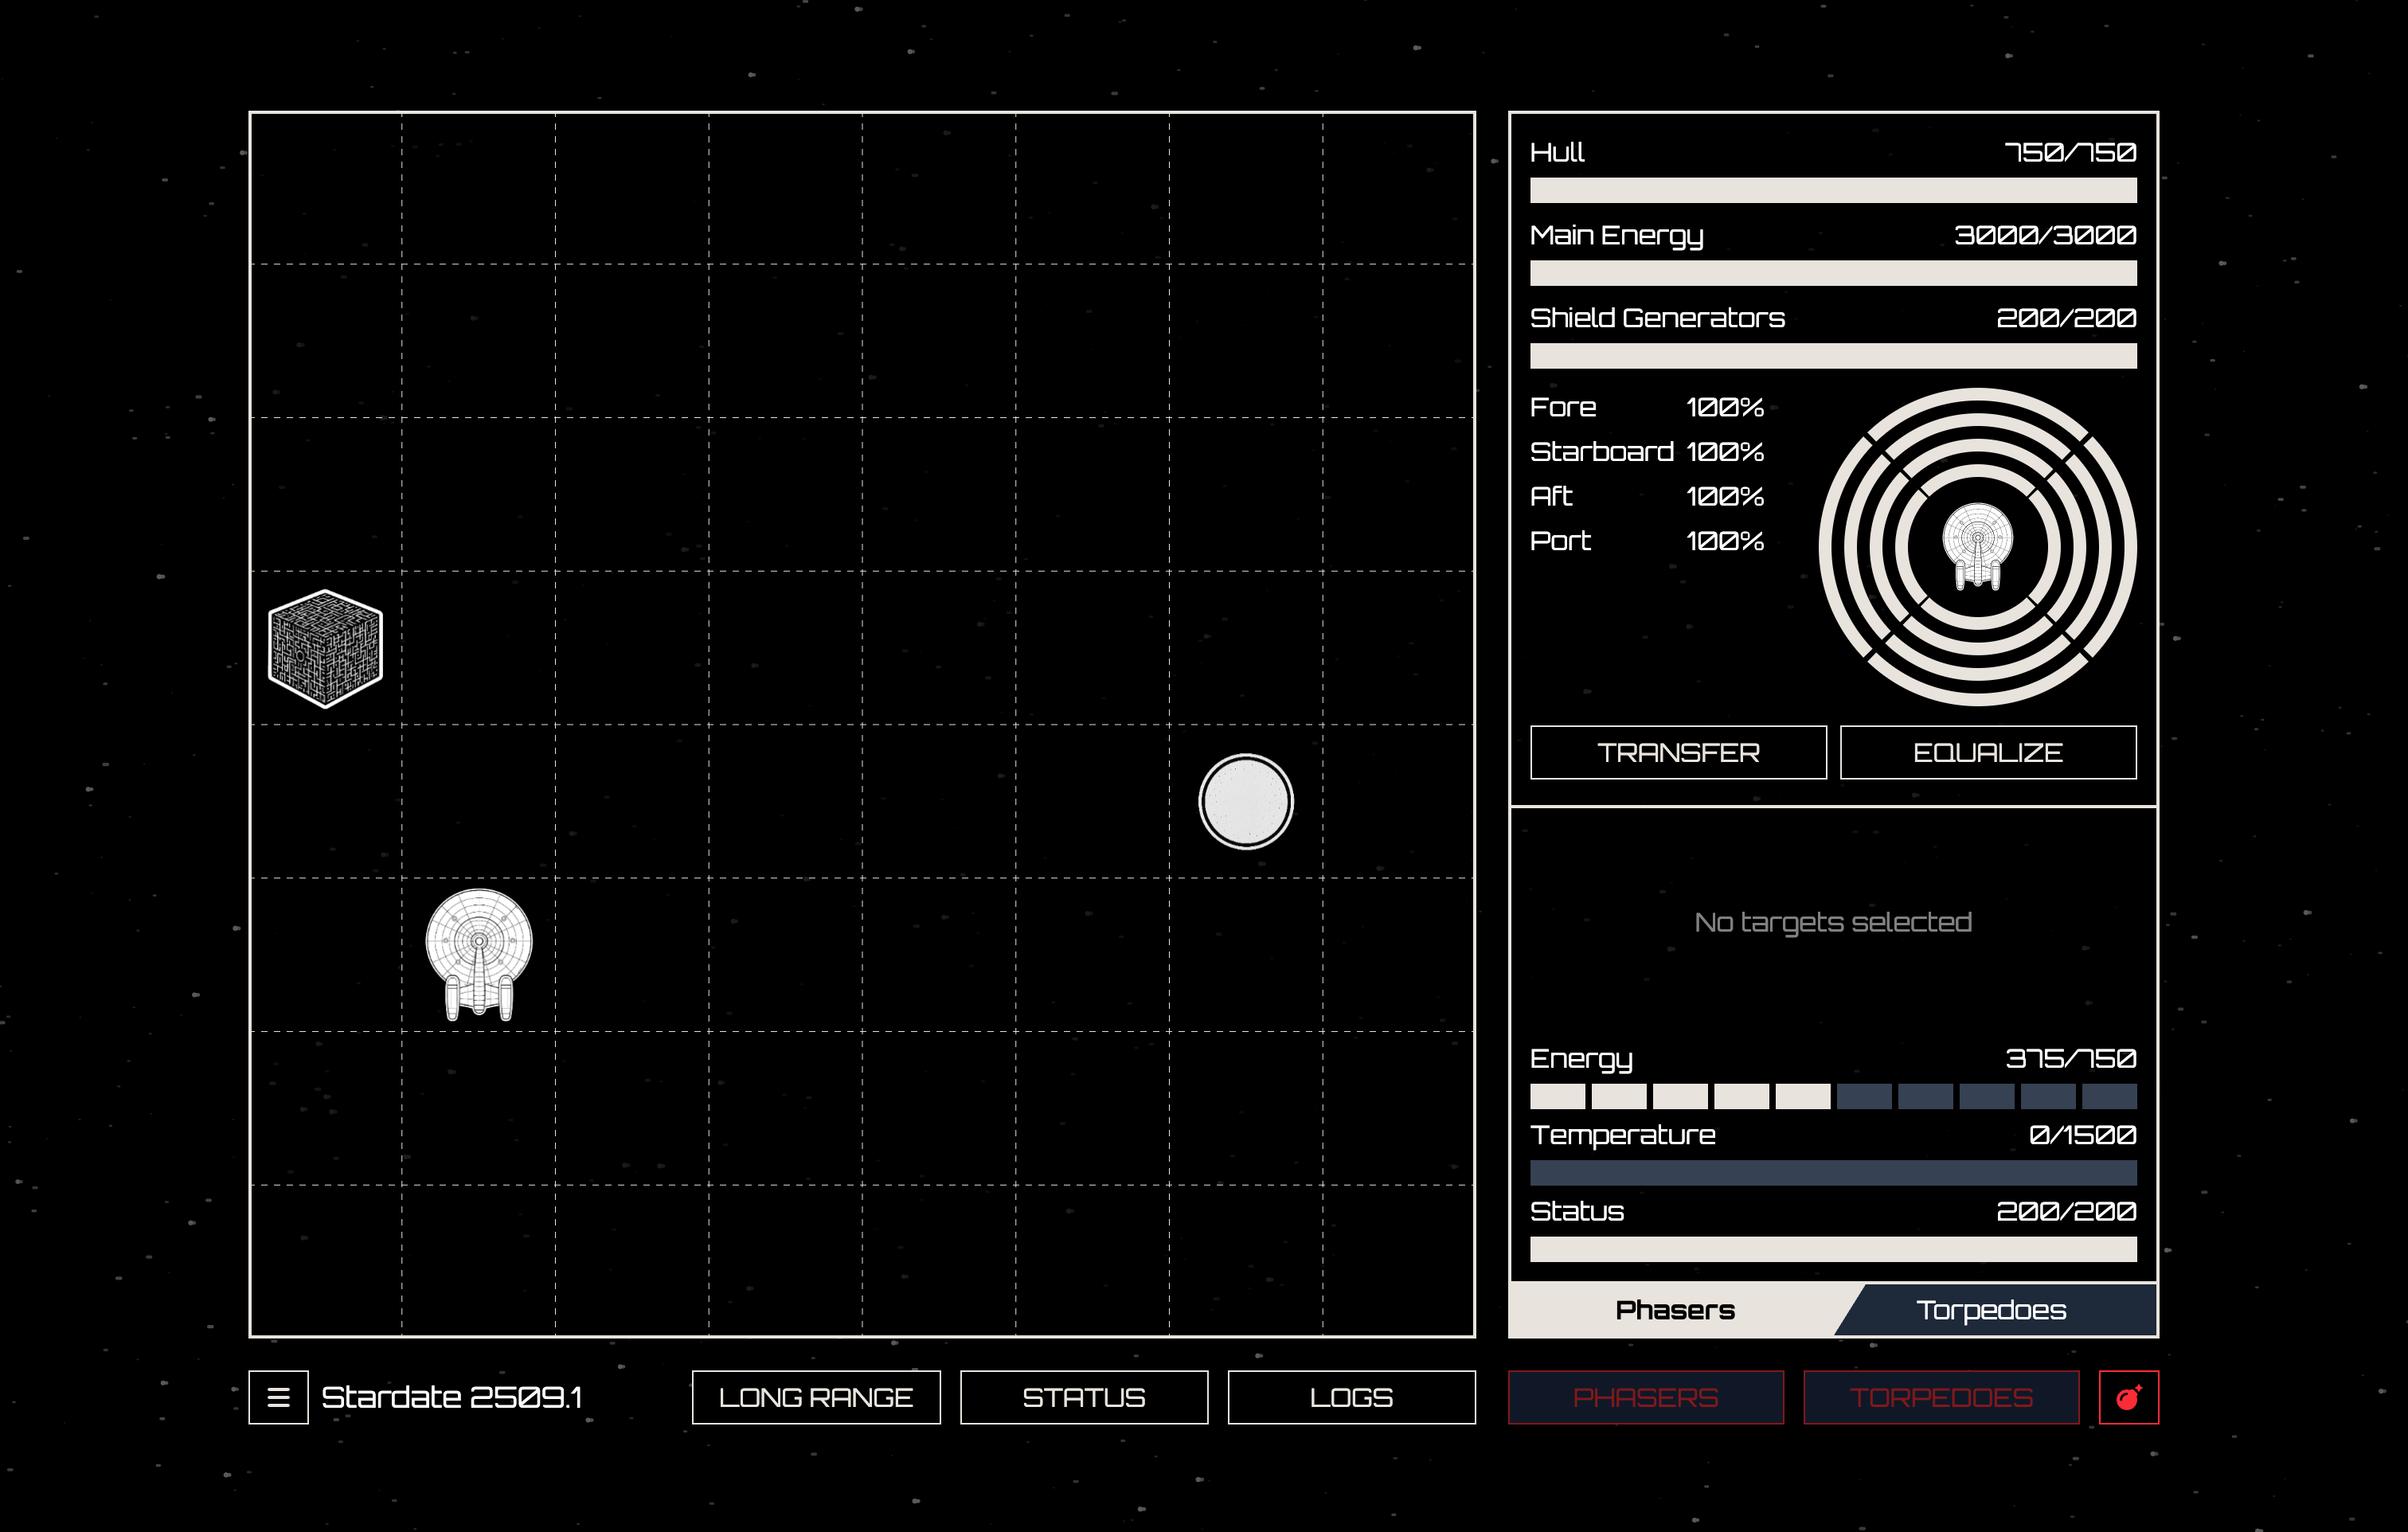Click the Temperature bar

pyautogui.click(x=1832, y=1172)
